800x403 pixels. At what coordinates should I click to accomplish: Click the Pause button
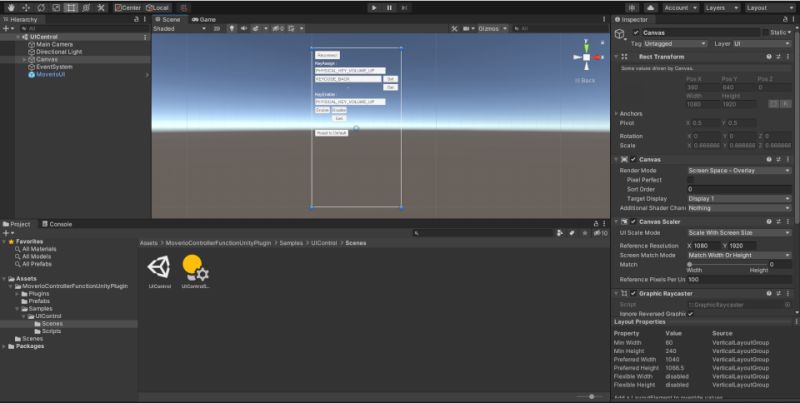coord(389,8)
